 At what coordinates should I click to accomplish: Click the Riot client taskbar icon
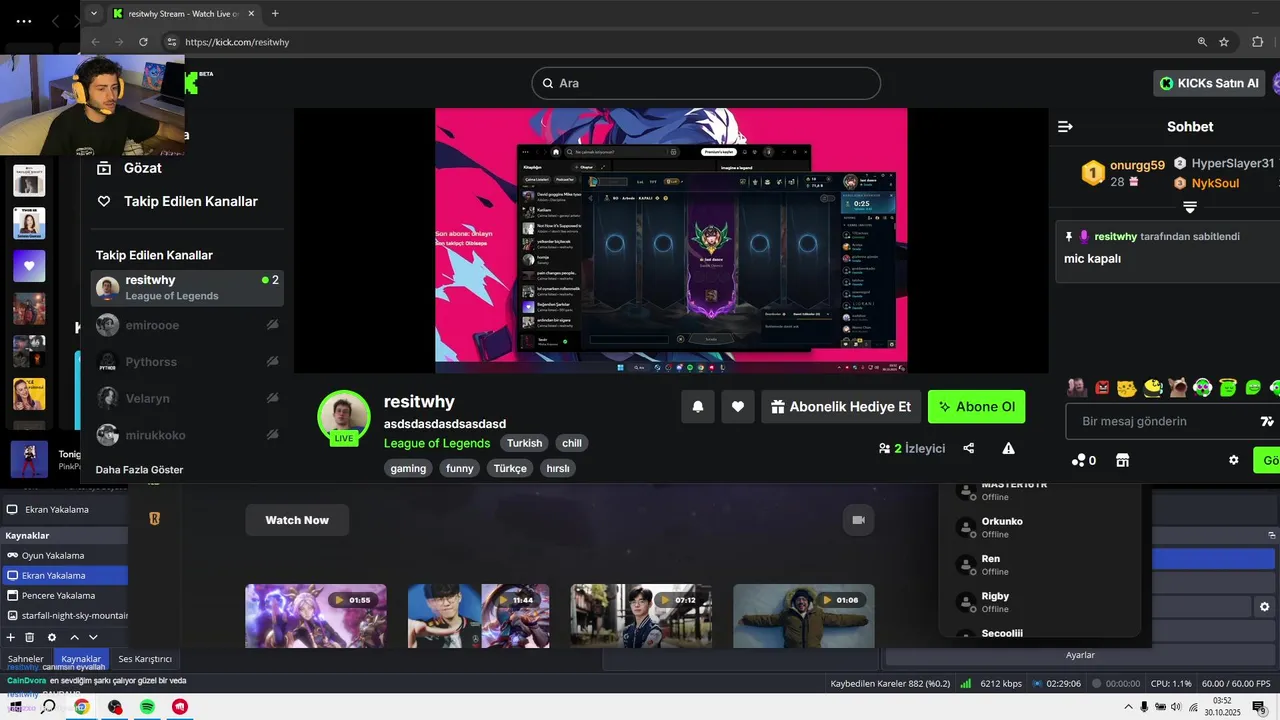click(x=180, y=707)
